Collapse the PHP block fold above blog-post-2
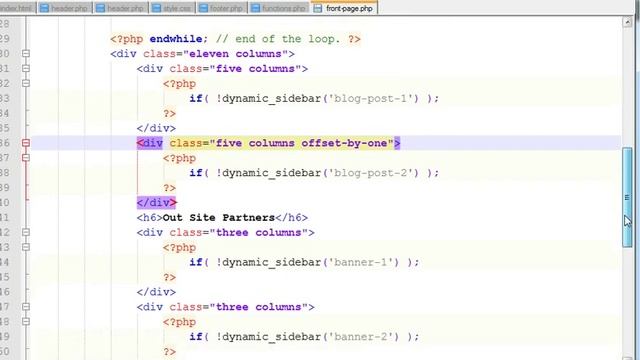 [x=26, y=158]
